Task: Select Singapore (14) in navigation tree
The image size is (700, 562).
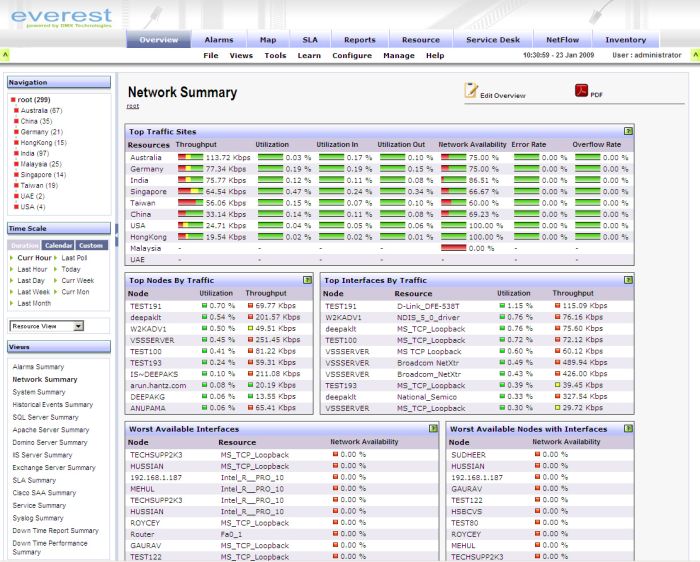Action: [43, 175]
